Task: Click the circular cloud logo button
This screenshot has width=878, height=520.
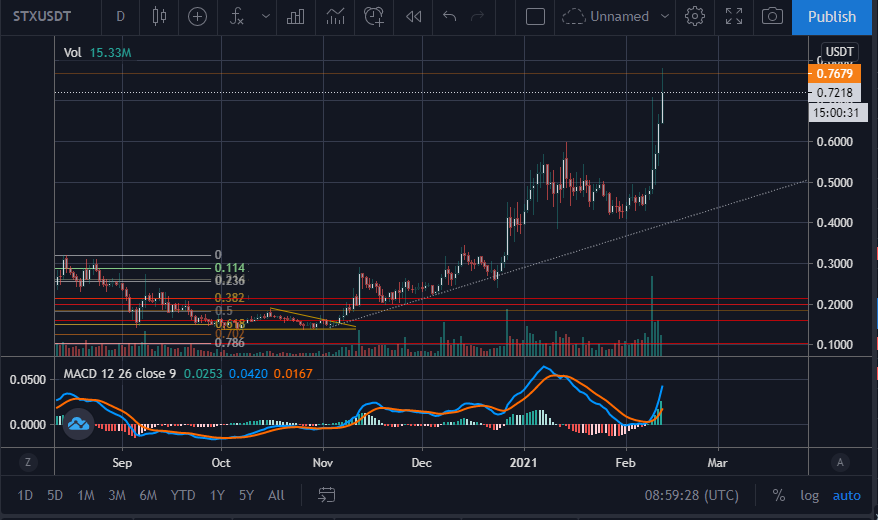Action: pos(78,424)
